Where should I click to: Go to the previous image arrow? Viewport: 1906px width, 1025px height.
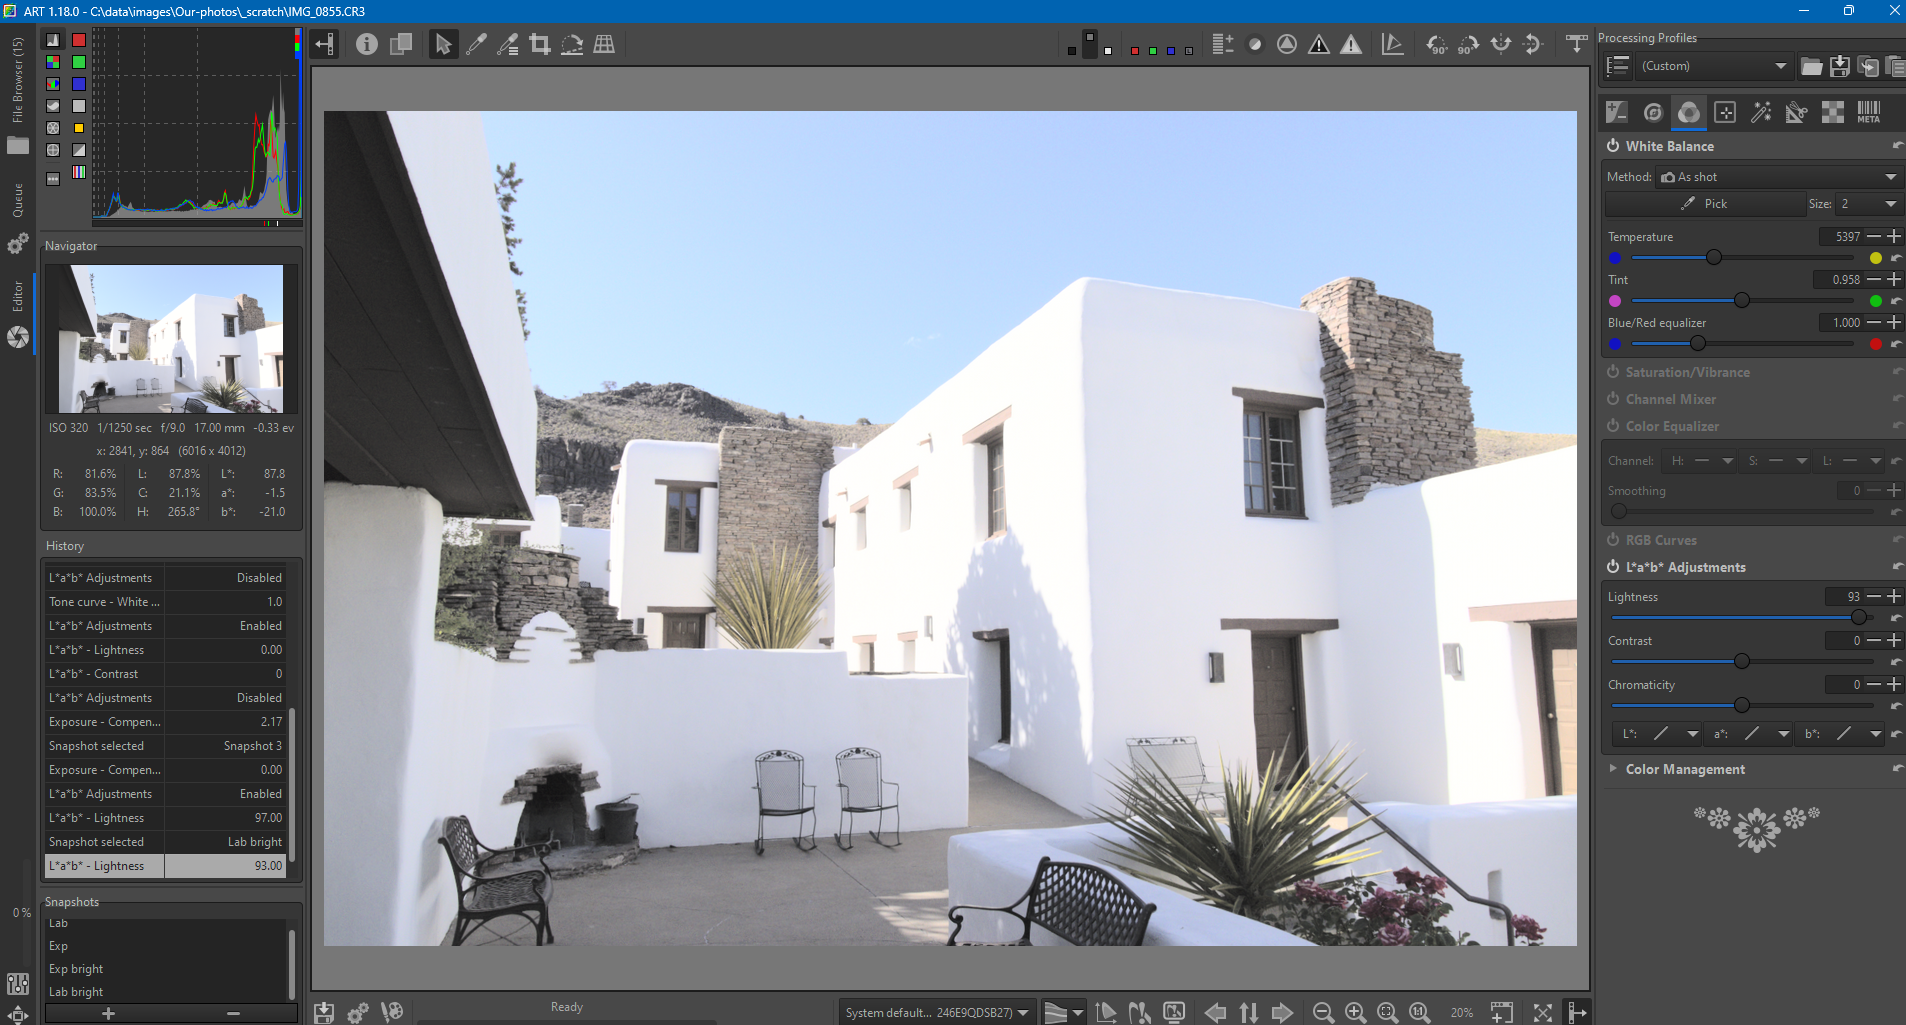point(1215,1013)
